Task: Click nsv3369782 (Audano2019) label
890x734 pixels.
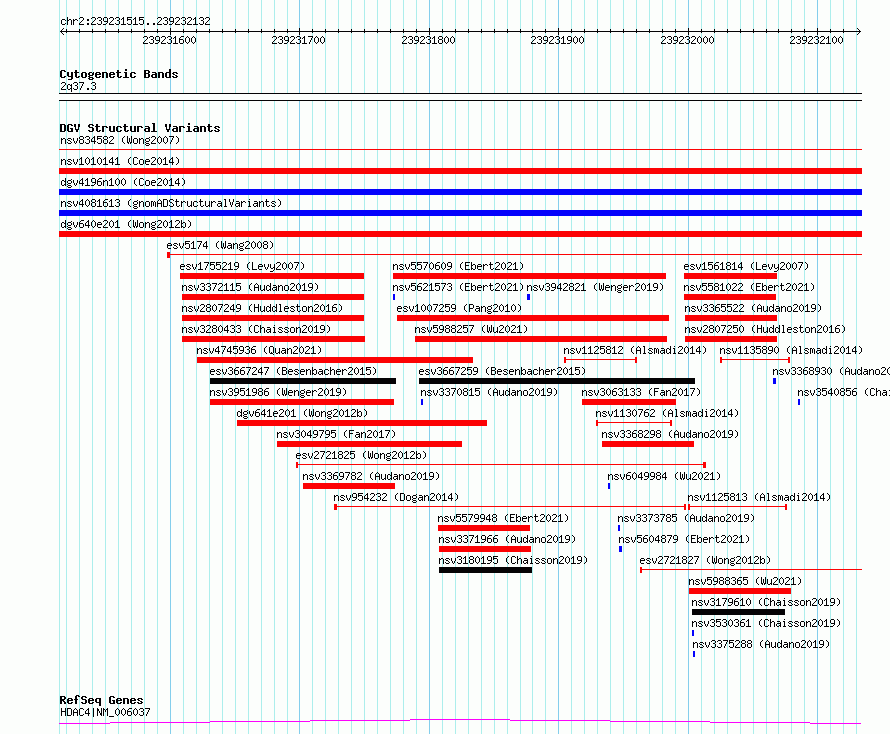Action: pos(371,476)
